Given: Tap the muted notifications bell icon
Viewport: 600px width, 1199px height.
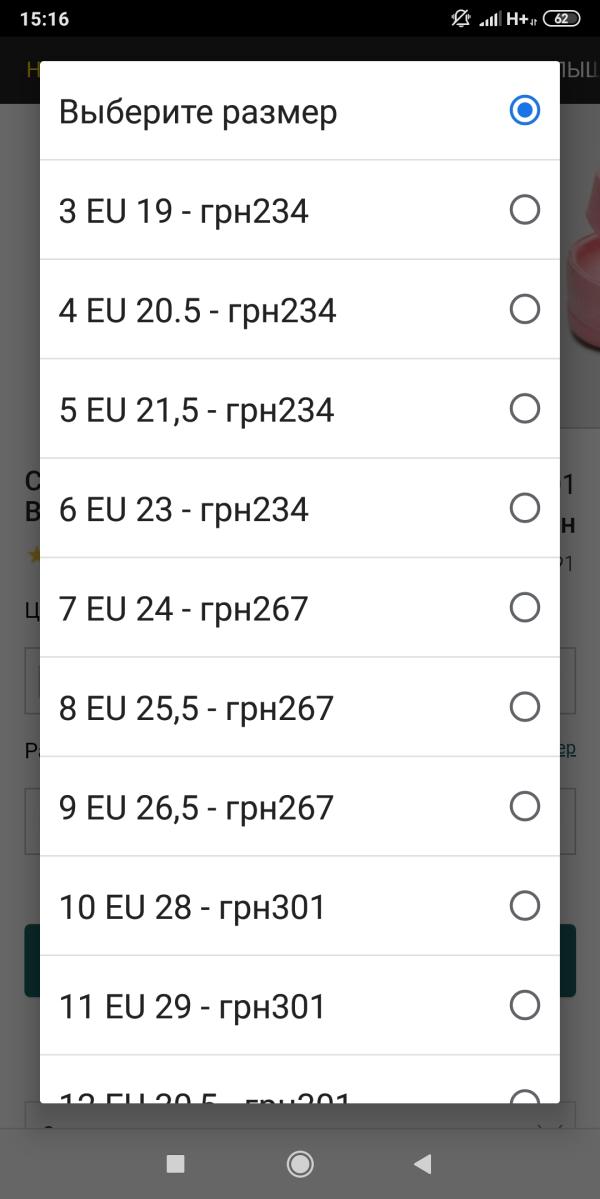Looking at the screenshot, I should 461,18.
